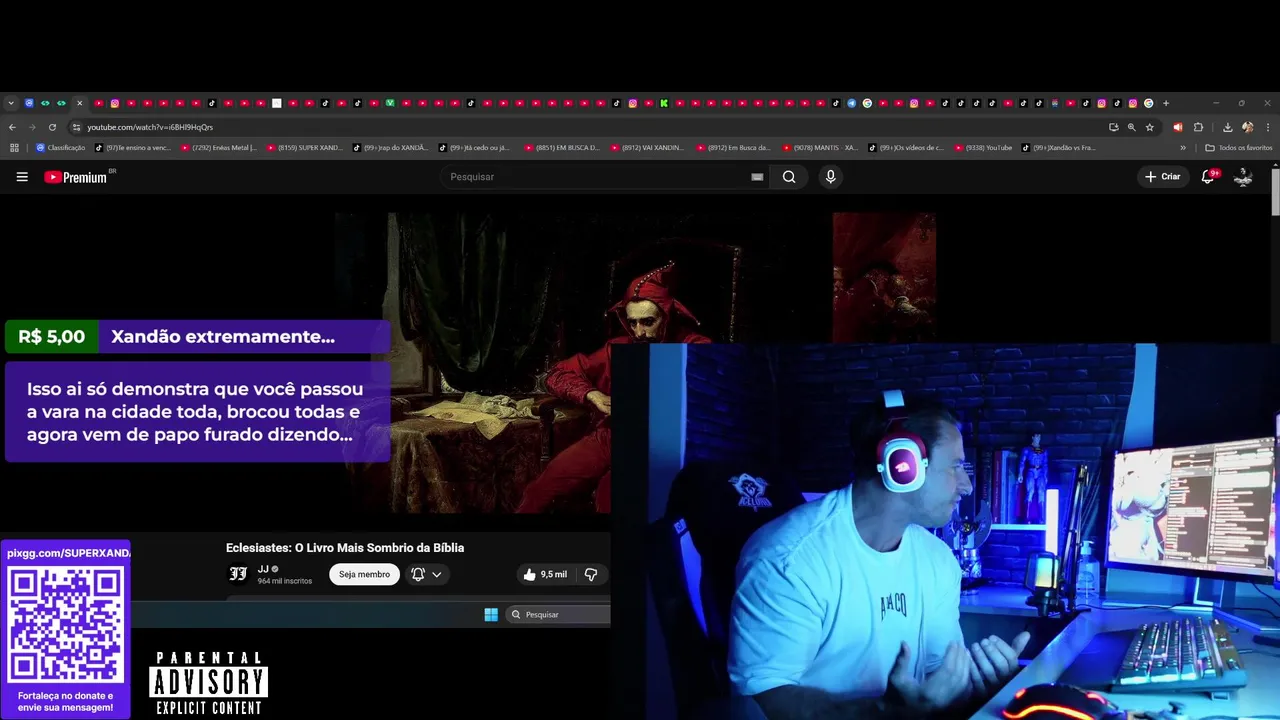Viewport: 1280px width, 720px height.
Task: Open the (9078) MANTIS - XA... bookmark
Action: (x=821, y=148)
